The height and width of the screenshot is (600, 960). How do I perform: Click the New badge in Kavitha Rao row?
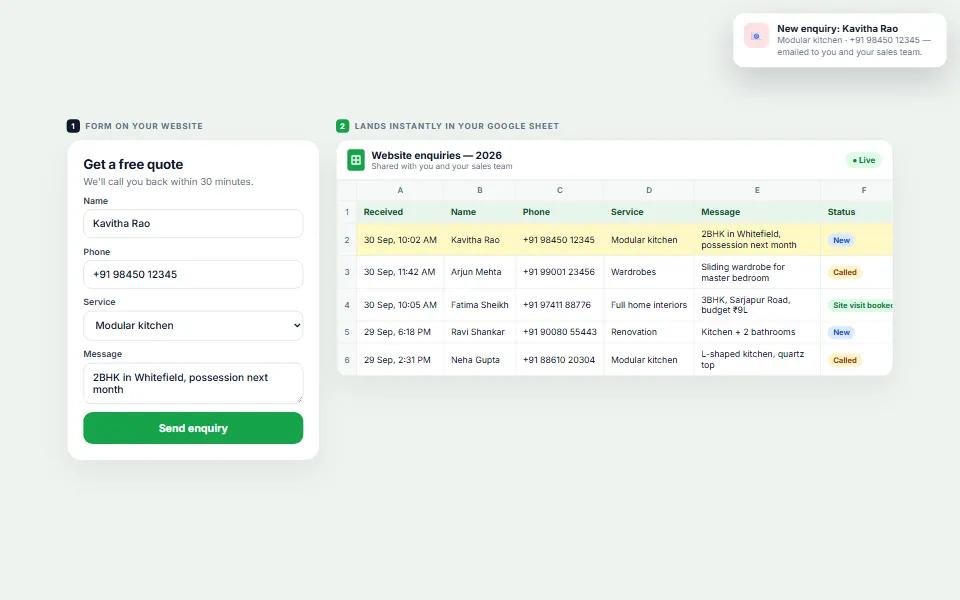coord(841,241)
